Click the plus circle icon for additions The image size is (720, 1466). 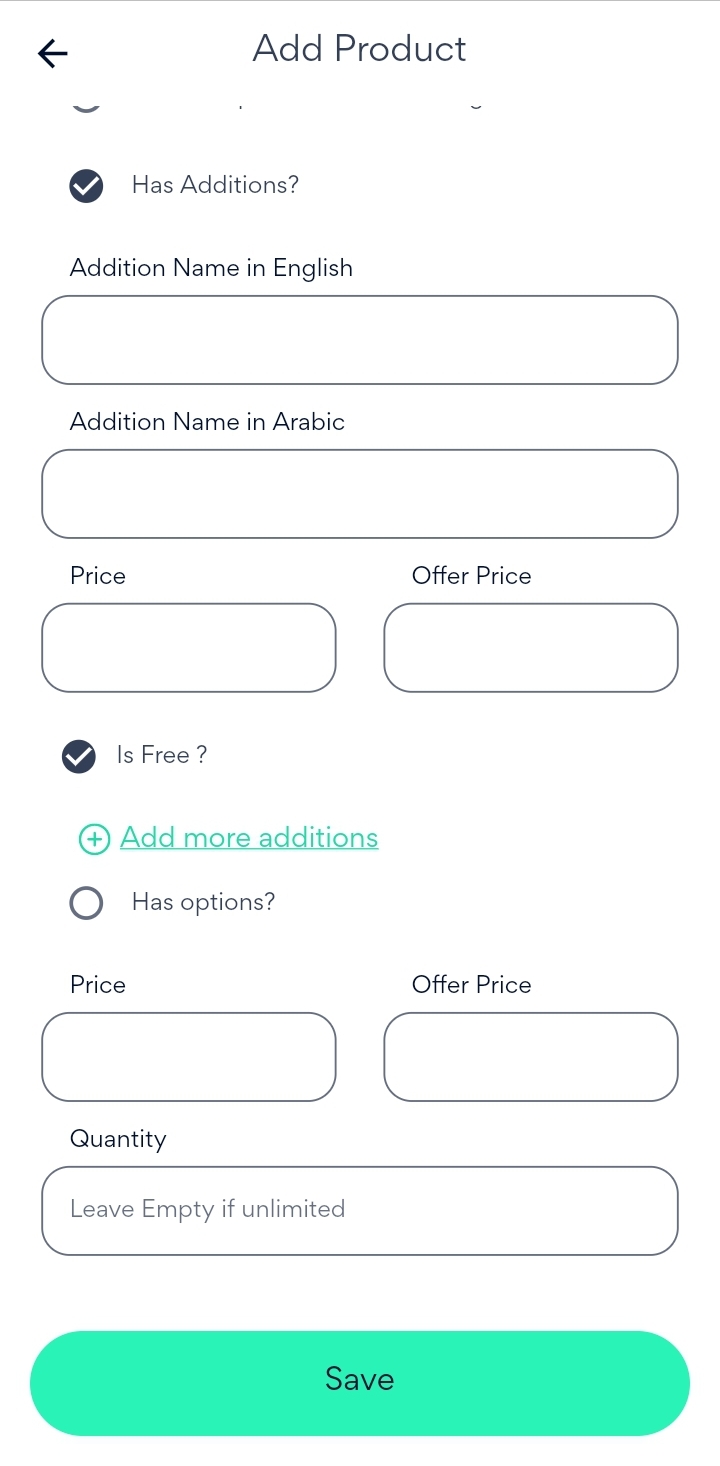pos(94,839)
